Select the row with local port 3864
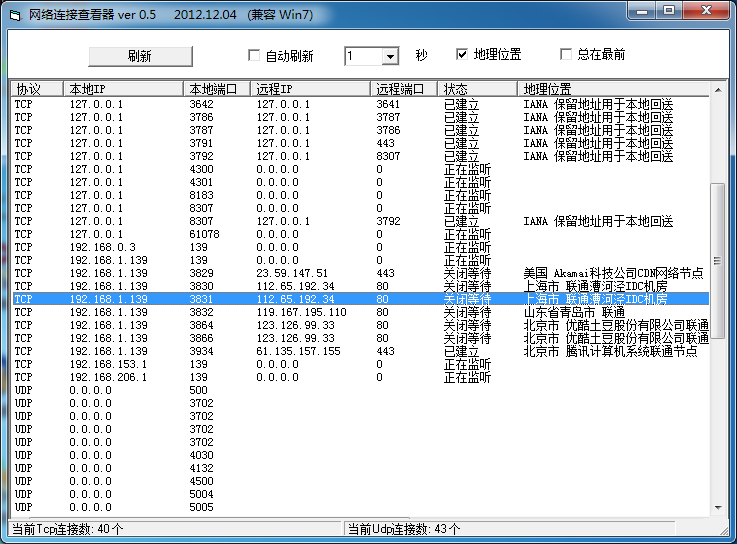 [361, 325]
